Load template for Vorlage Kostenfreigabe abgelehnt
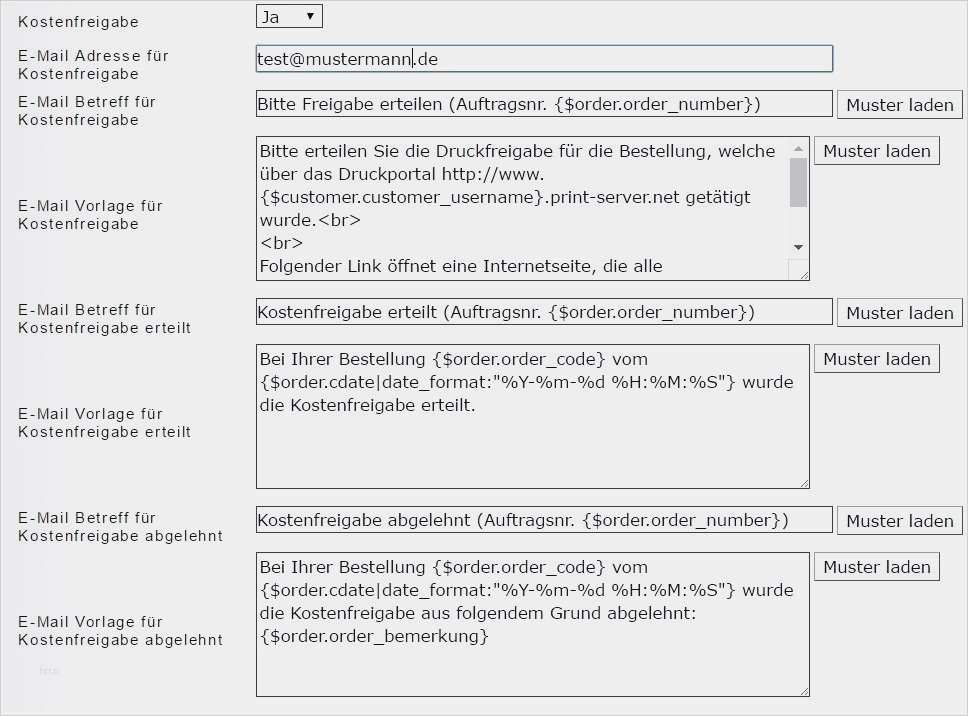The image size is (968, 716). point(876,566)
